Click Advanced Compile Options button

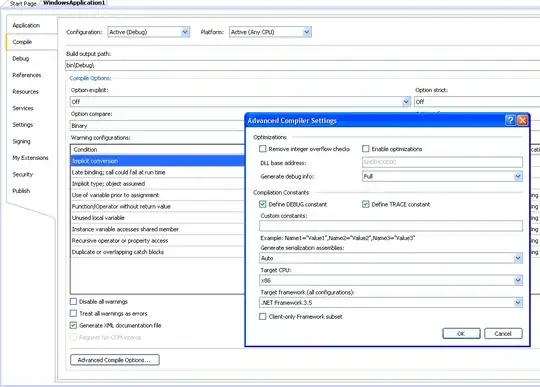[x=115, y=360]
